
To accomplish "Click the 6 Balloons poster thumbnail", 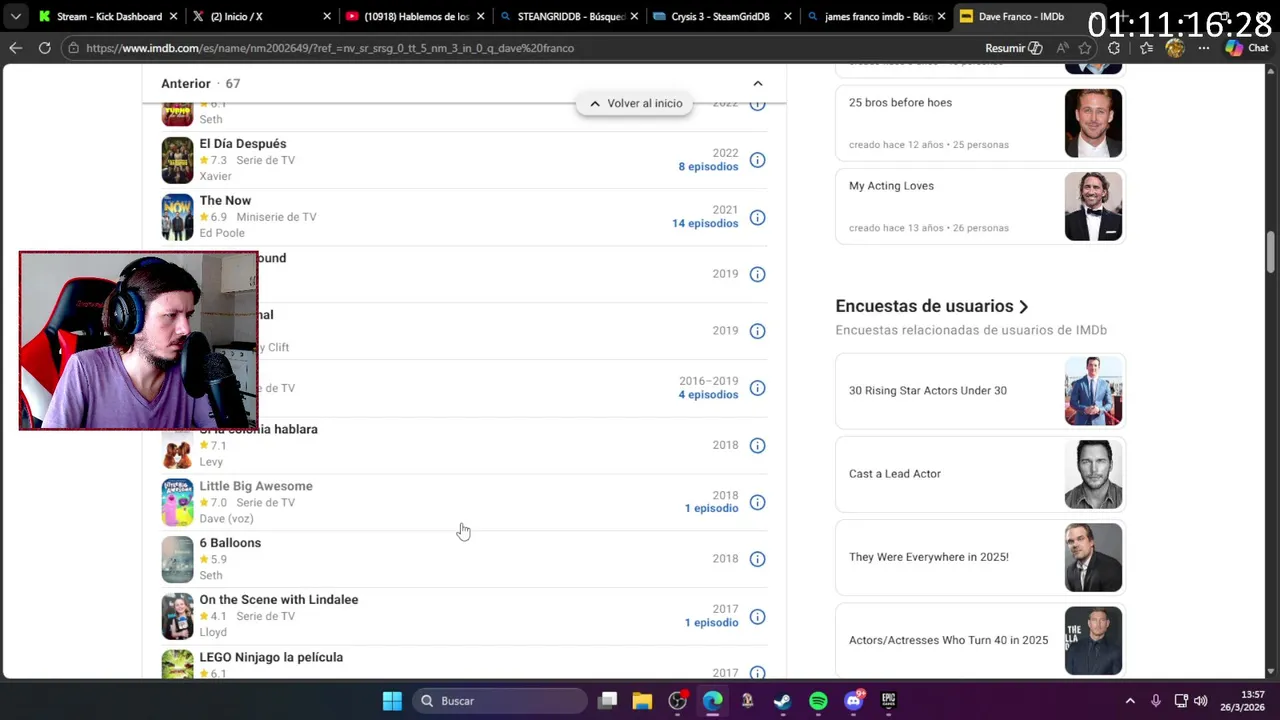I will point(177,559).
